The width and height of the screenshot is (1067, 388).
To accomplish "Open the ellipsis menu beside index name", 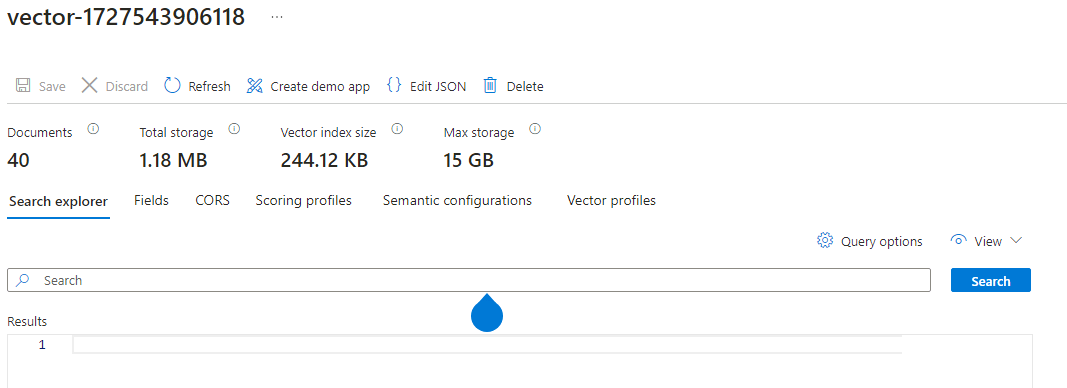I will click(x=277, y=17).
